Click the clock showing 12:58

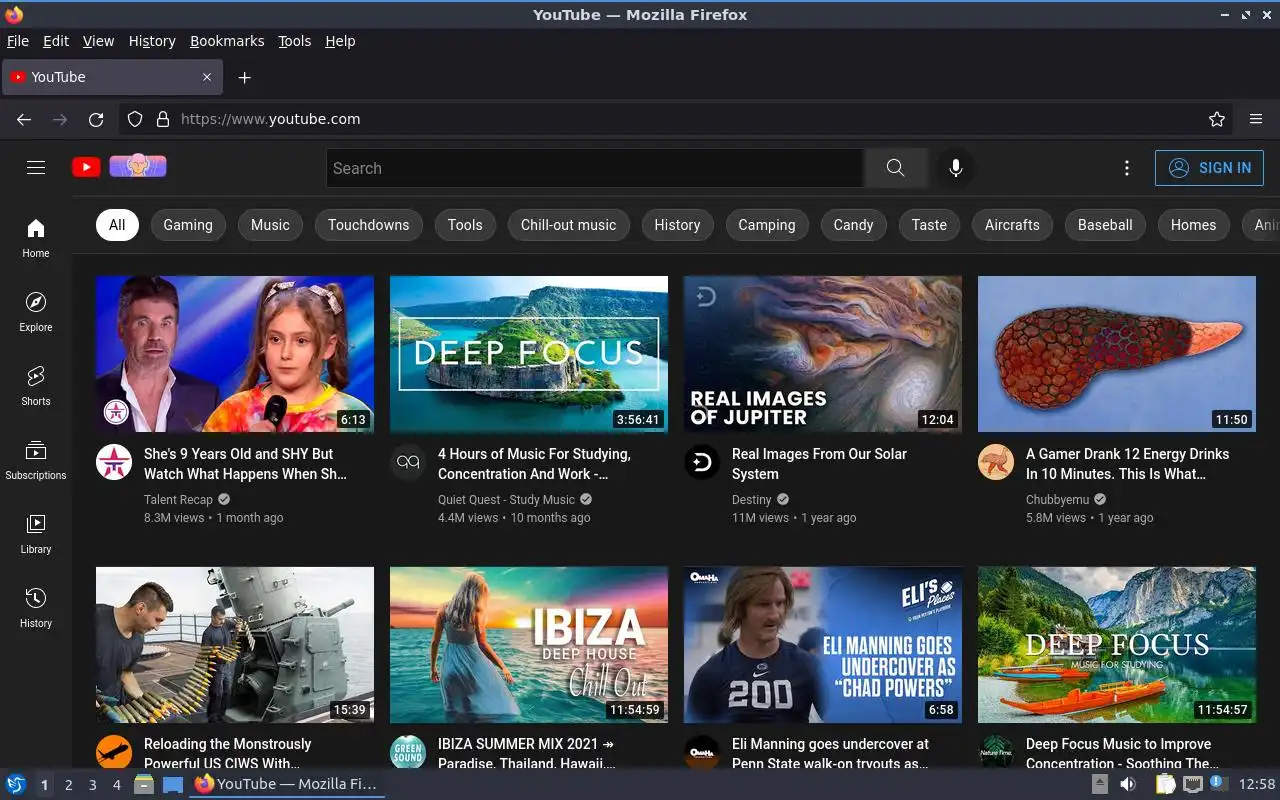1257,785
